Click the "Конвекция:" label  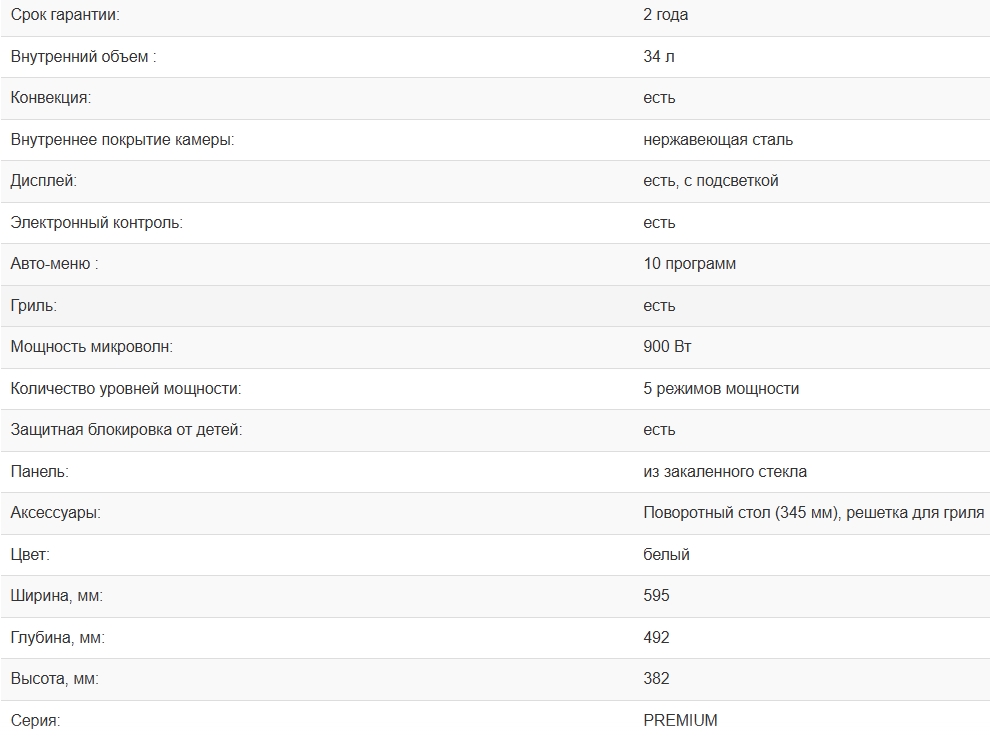50,98
